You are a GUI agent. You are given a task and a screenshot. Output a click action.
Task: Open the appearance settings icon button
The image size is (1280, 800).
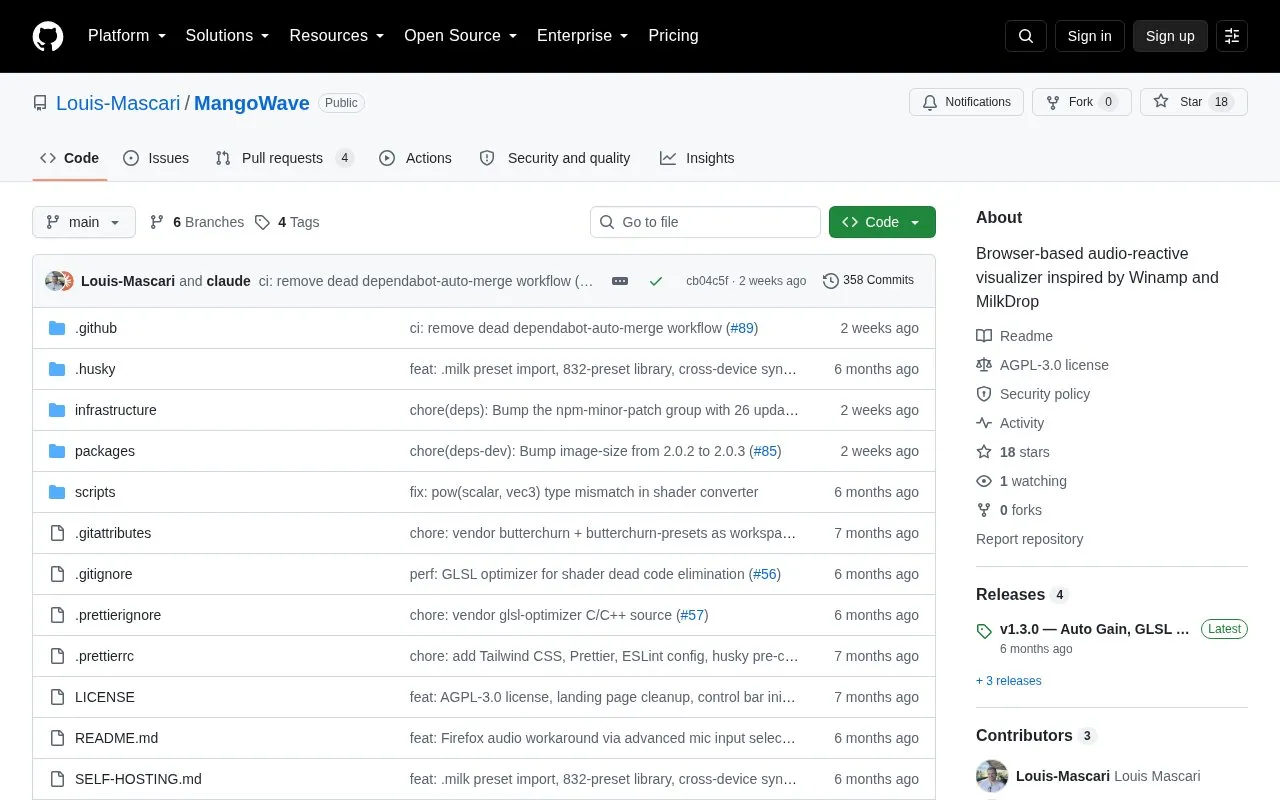(1232, 36)
